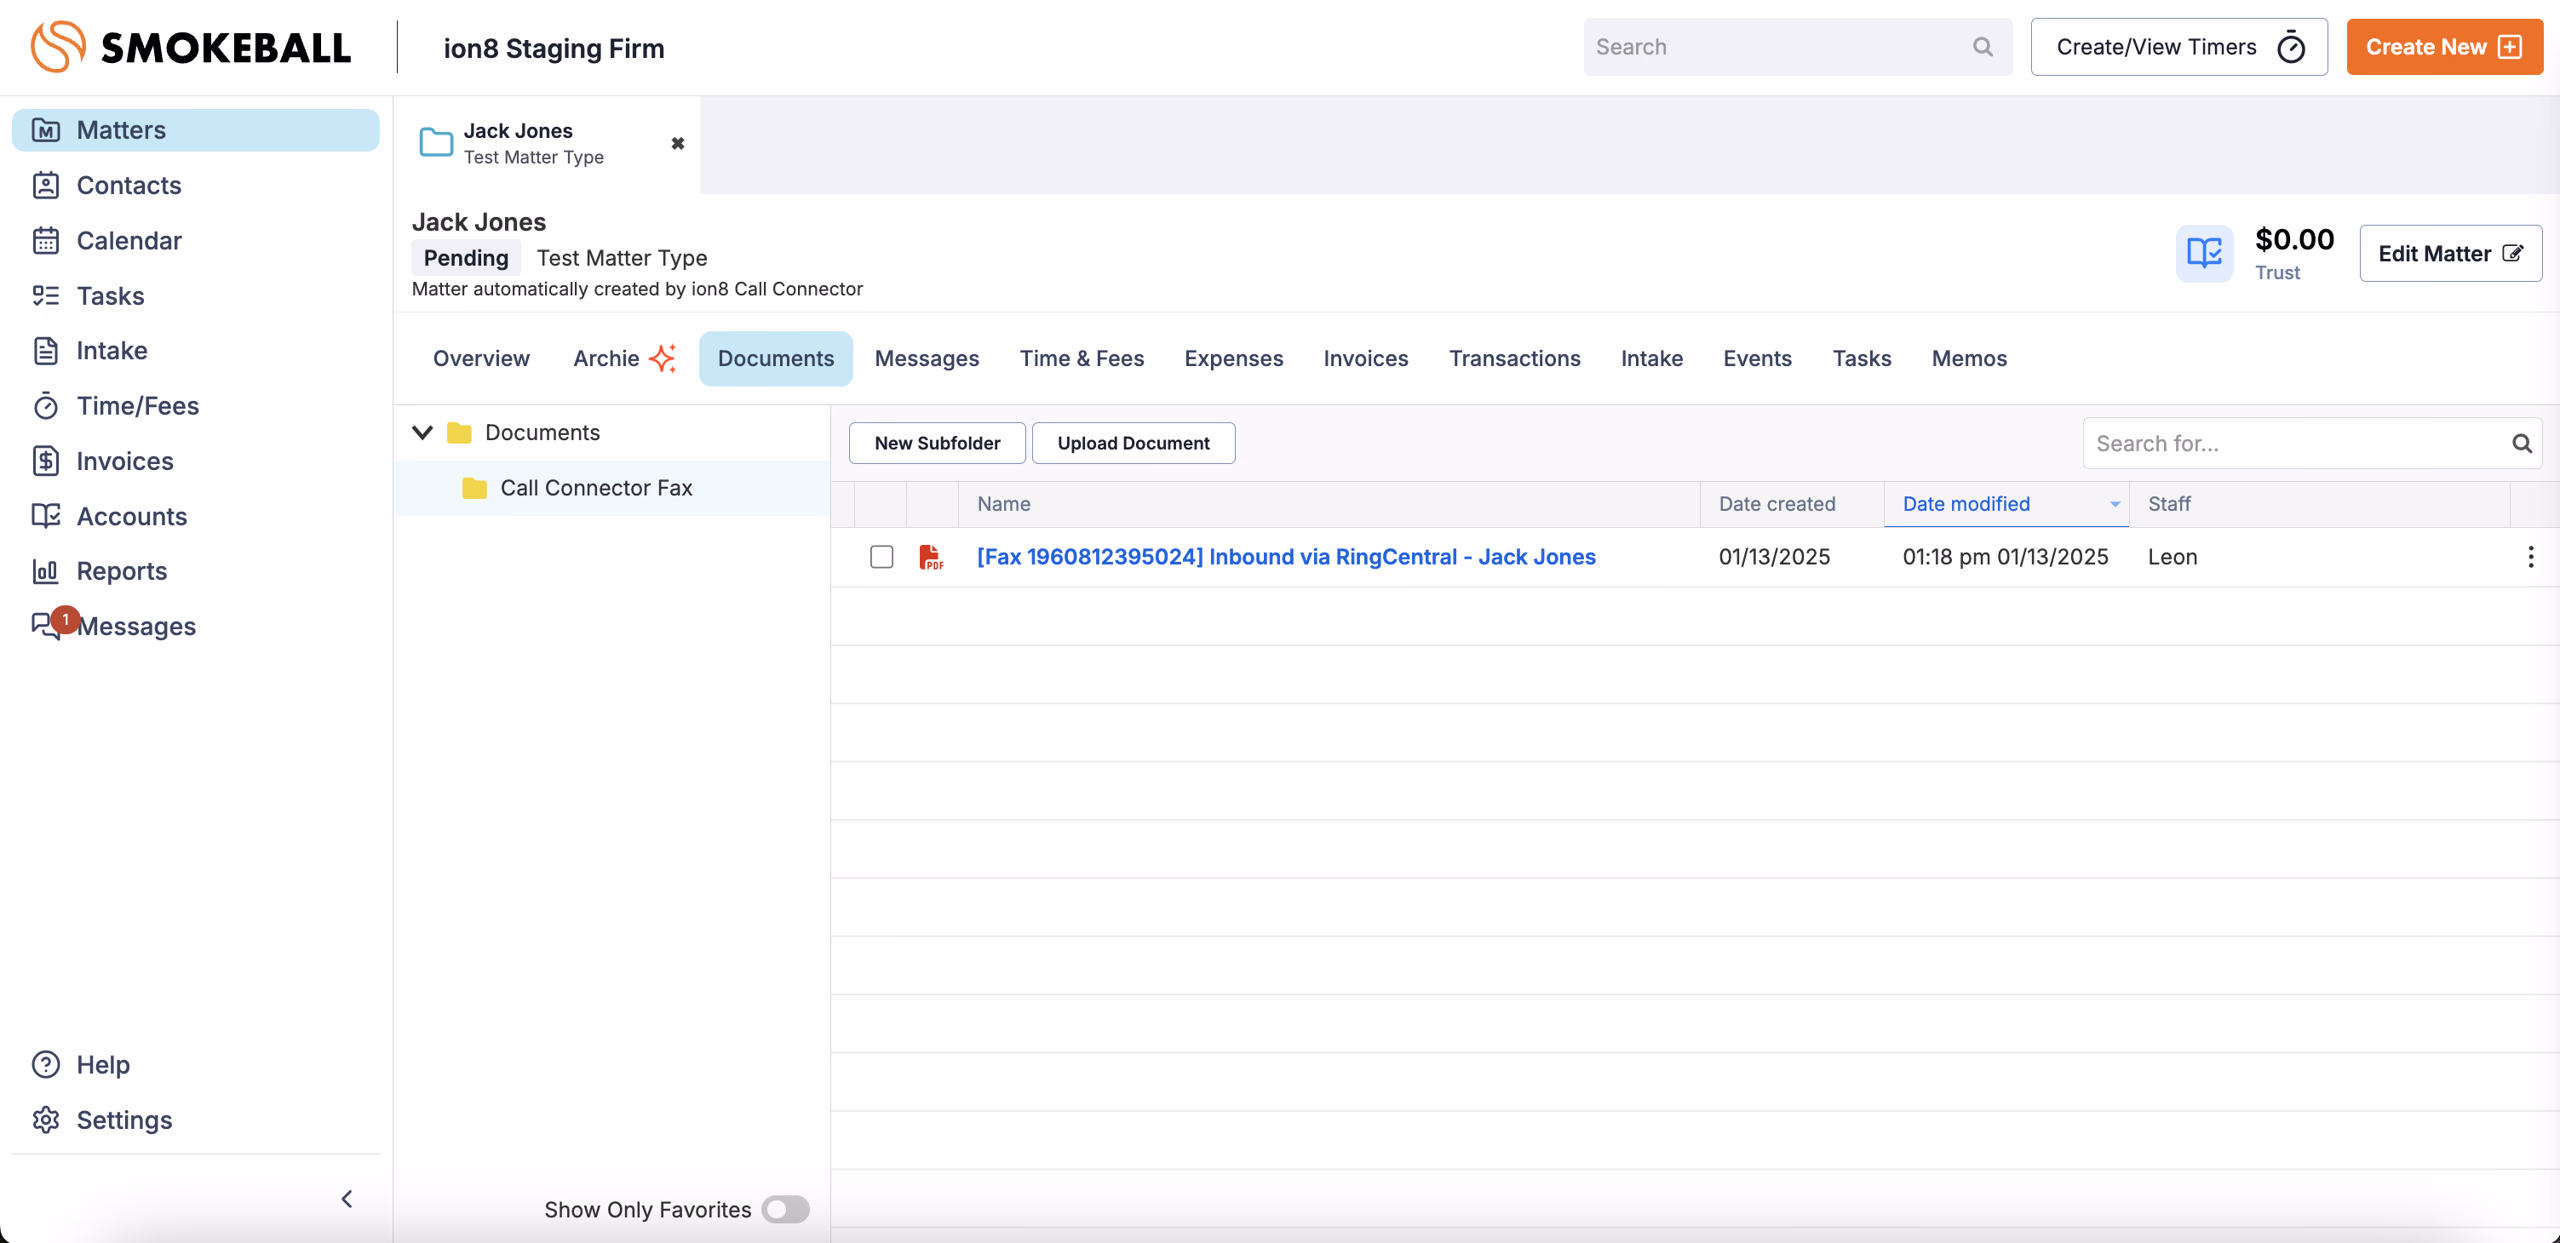Click the top global Search field
This screenshot has height=1243, width=2560.
click(1780, 47)
